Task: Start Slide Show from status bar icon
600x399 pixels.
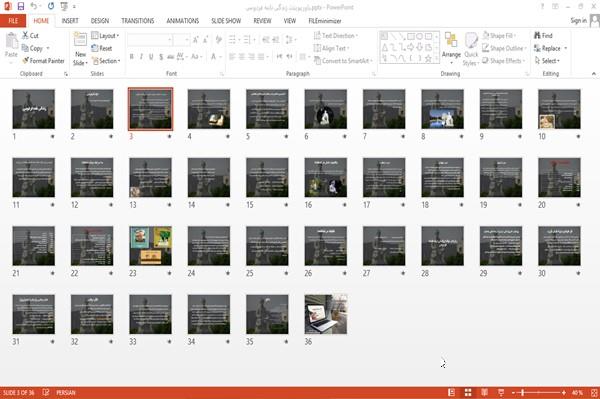Action: pyautogui.click(x=501, y=392)
